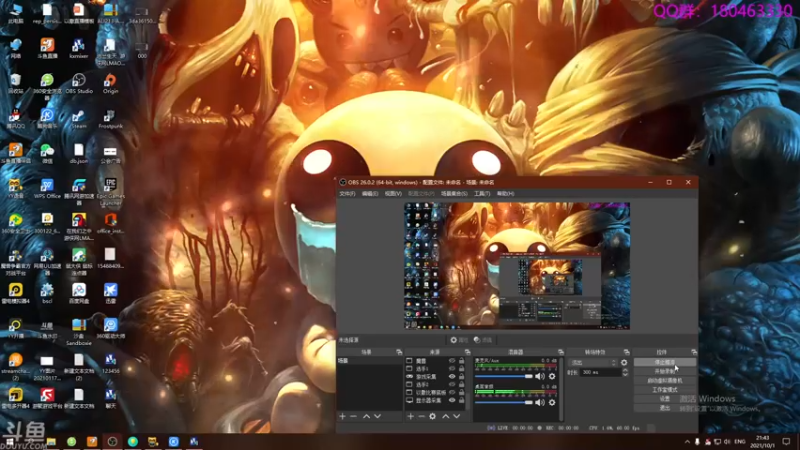The image size is (800, 450).
Task: Open the 帮助(H) menu in OBS
Action: pos(505,194)
